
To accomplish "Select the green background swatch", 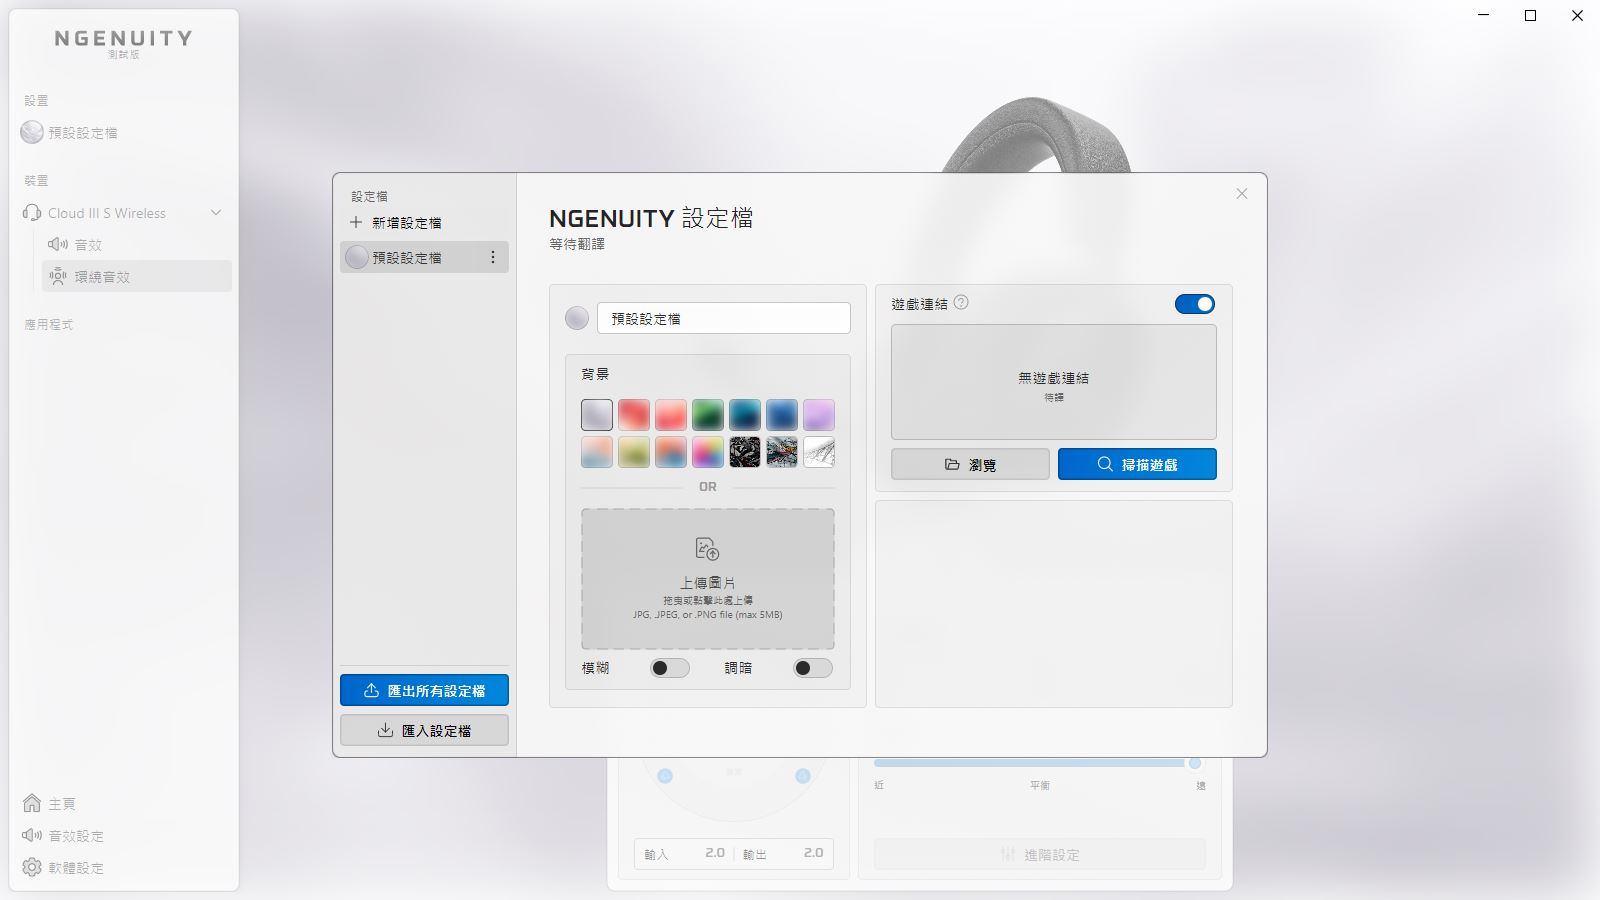I will [708, 414].
